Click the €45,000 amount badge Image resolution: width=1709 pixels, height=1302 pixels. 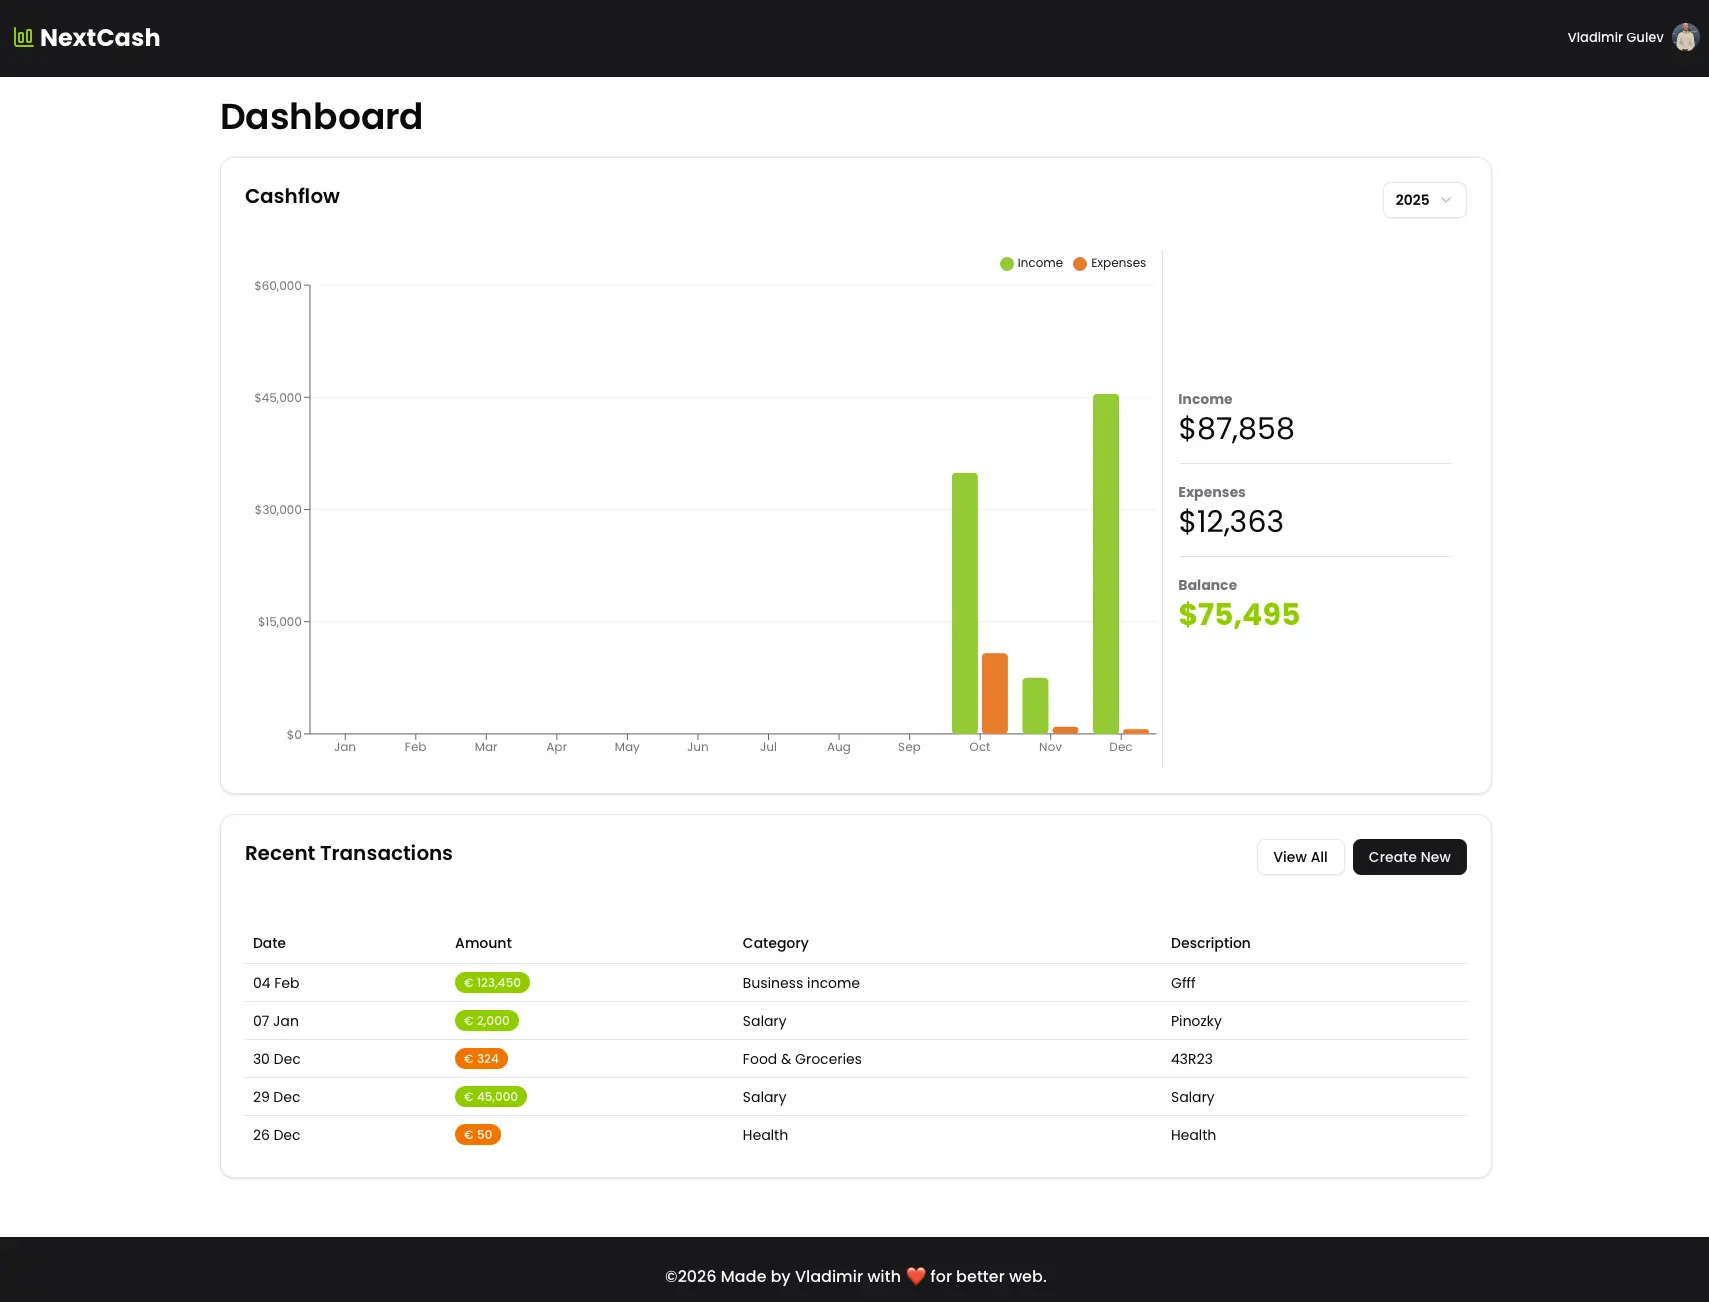coord(491,1097)
